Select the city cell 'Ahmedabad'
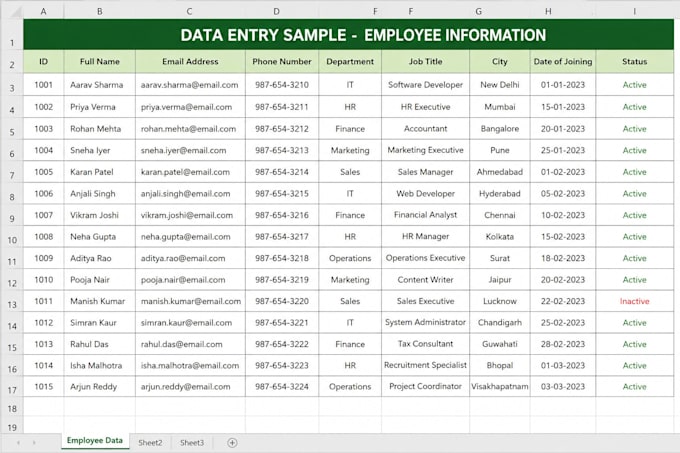The width and height of the screenshot is (680, 453). pyautogui.click(x=500, y=172)
